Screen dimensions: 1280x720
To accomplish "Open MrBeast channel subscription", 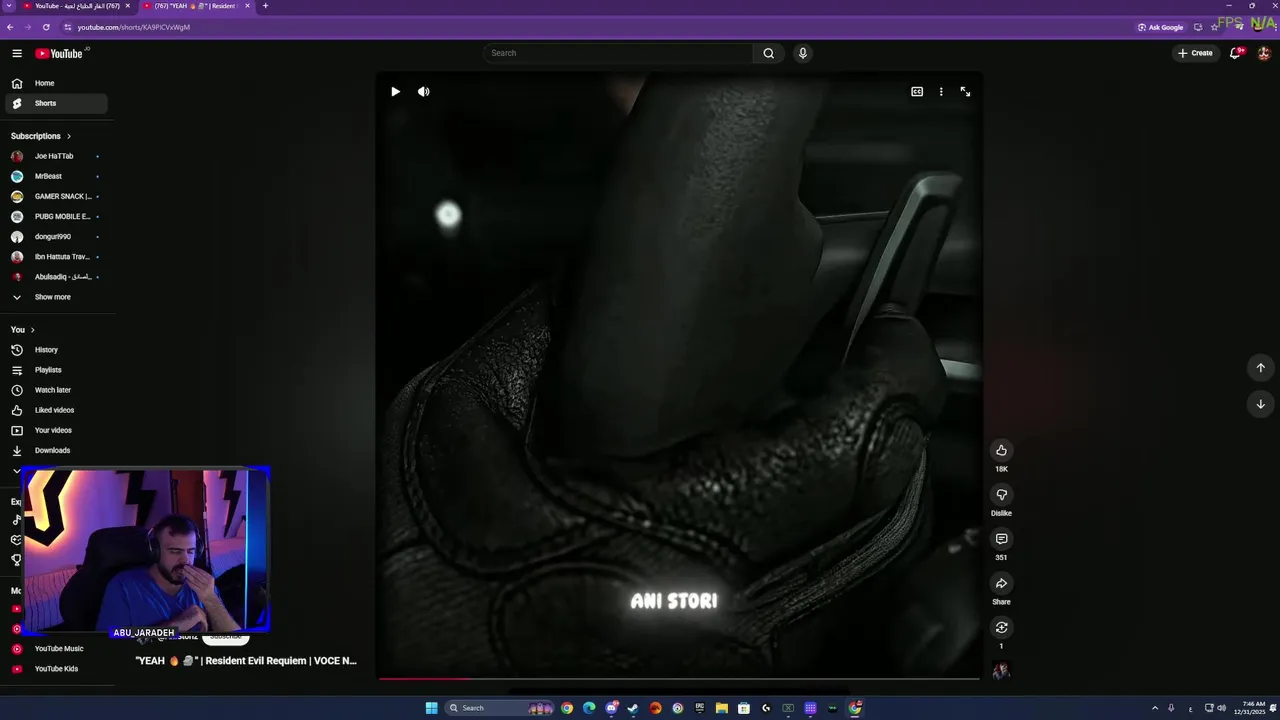I will 56,176.
